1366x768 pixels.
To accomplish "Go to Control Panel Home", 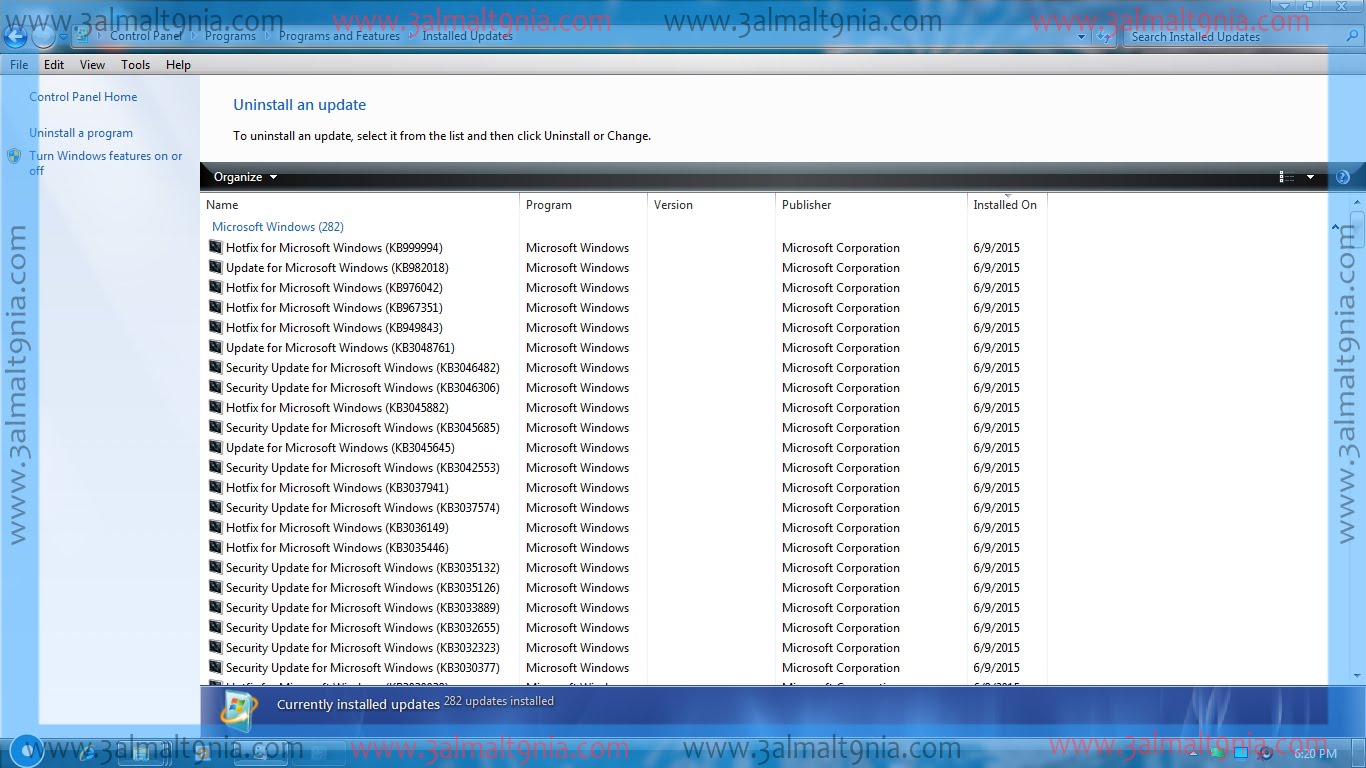I will tap(83, 97).
